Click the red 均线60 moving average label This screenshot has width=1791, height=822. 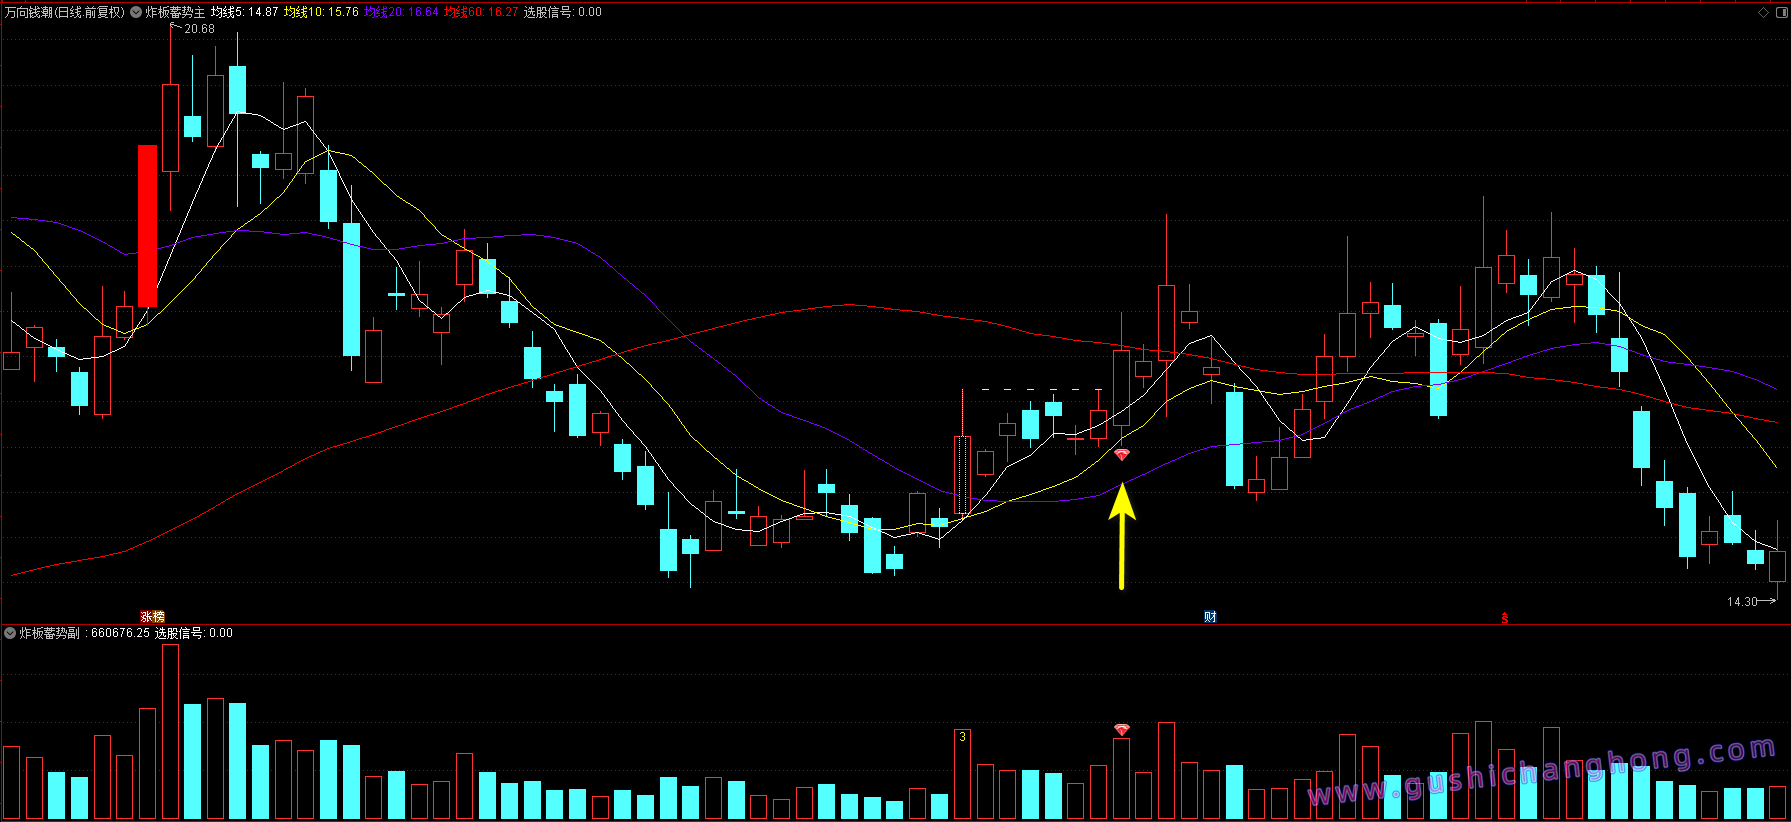(x=481, y=12)
